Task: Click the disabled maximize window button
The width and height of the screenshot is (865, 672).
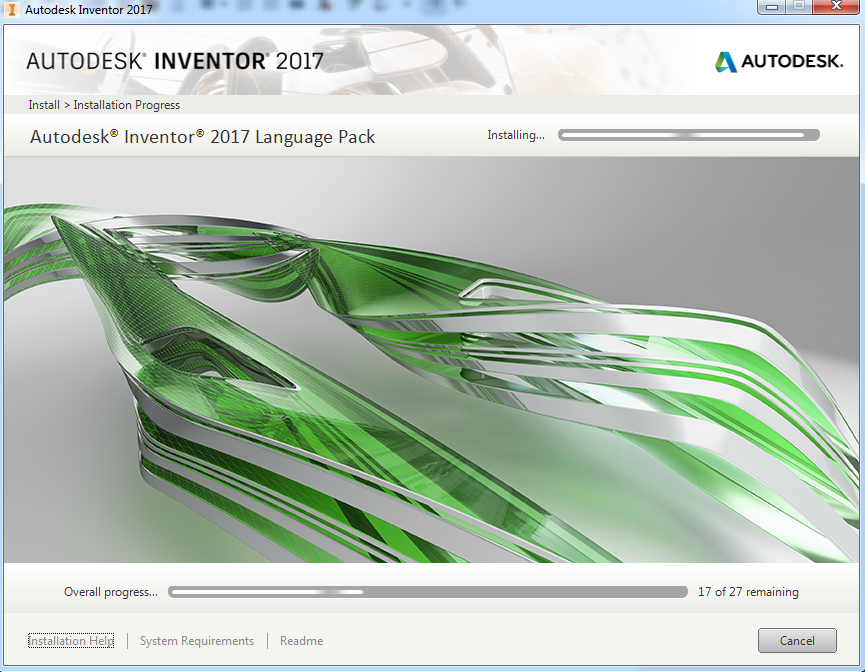Action: click(x=799, y=7)
